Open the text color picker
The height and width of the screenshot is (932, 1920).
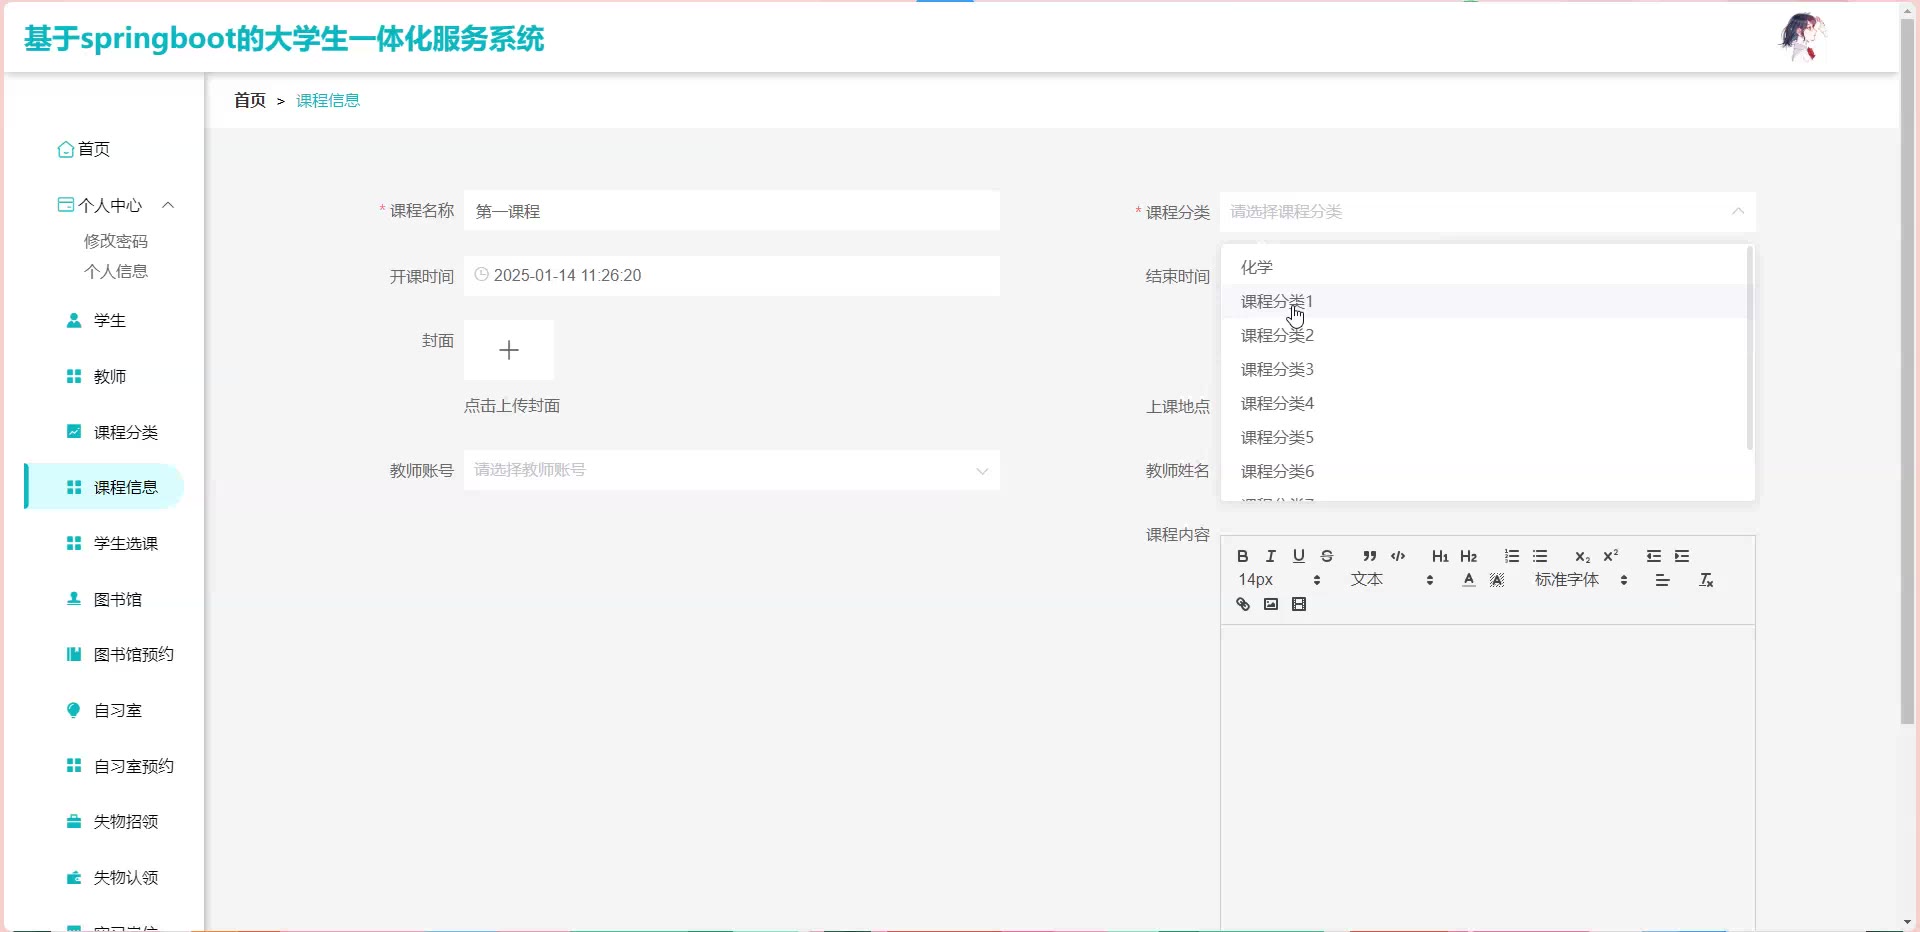click(x=1468, y=580)
